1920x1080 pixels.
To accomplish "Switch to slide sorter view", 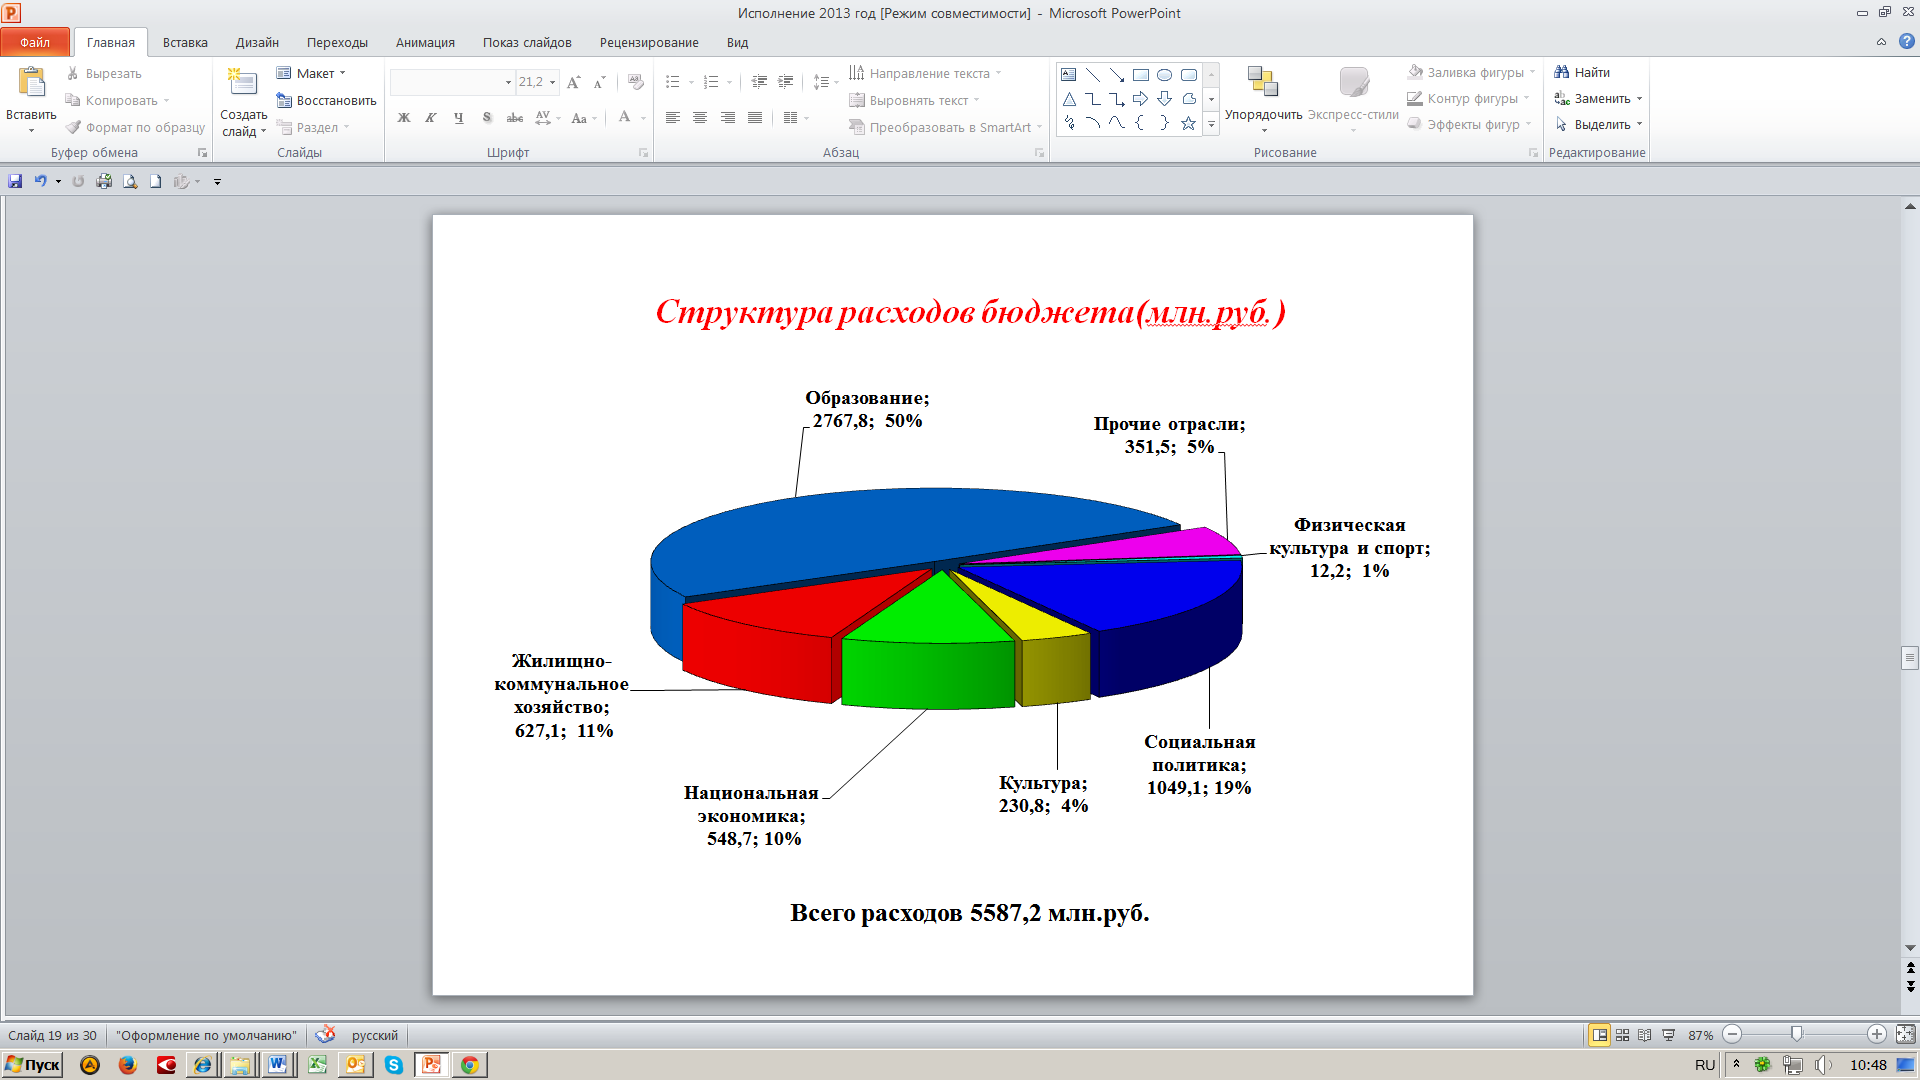I will coord(1622,1035).
